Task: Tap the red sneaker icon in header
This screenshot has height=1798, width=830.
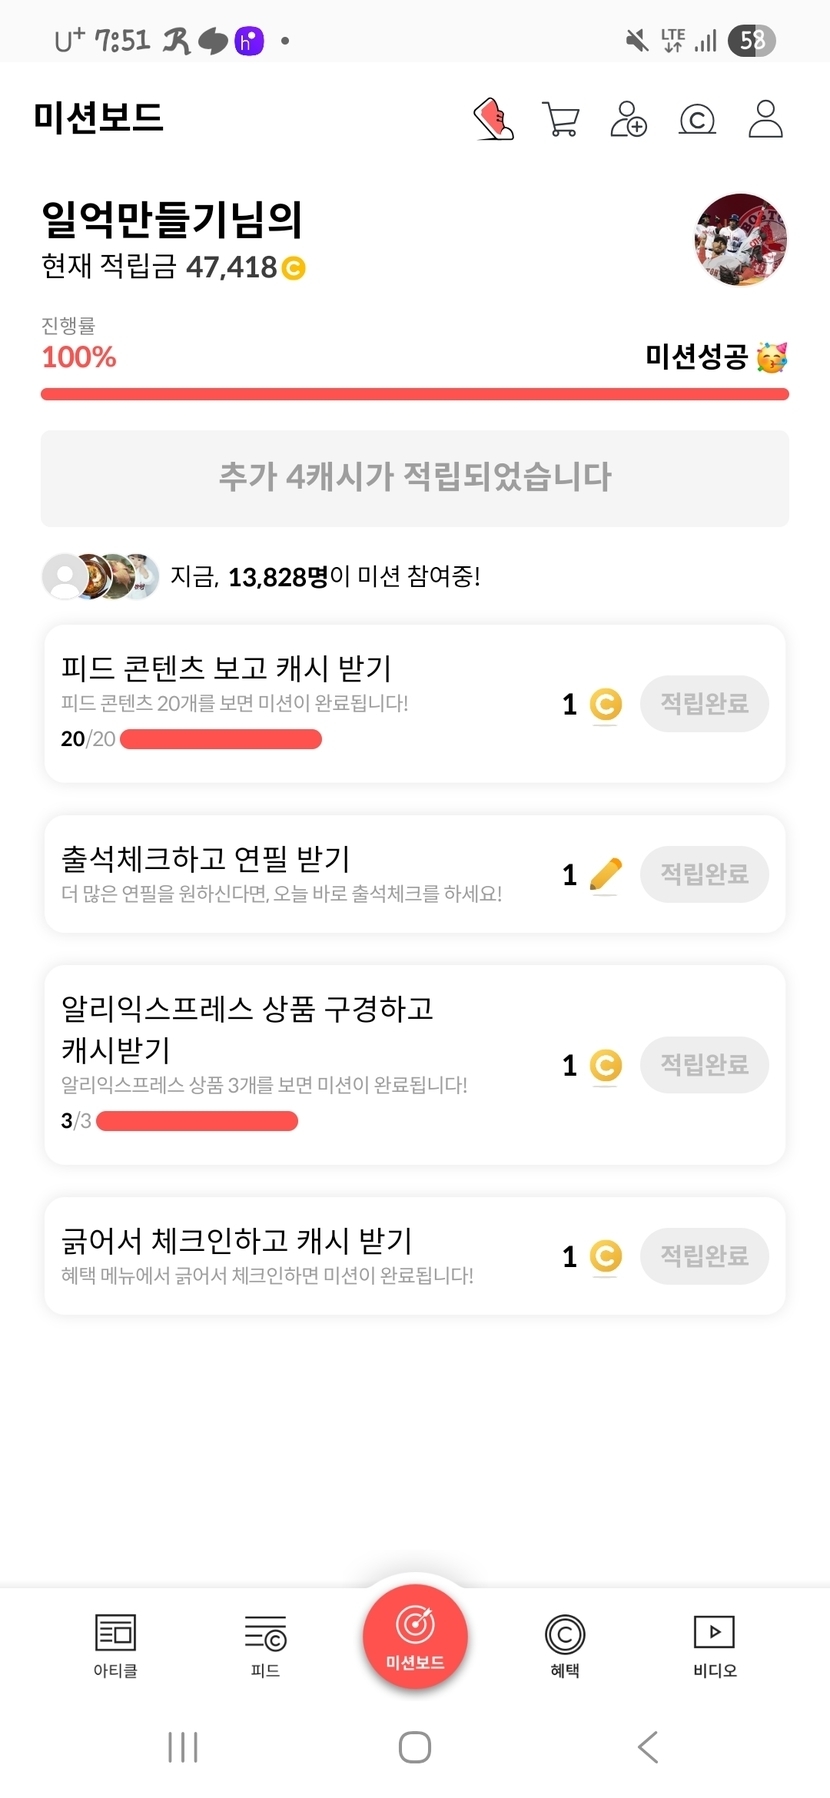Action: 493,119
